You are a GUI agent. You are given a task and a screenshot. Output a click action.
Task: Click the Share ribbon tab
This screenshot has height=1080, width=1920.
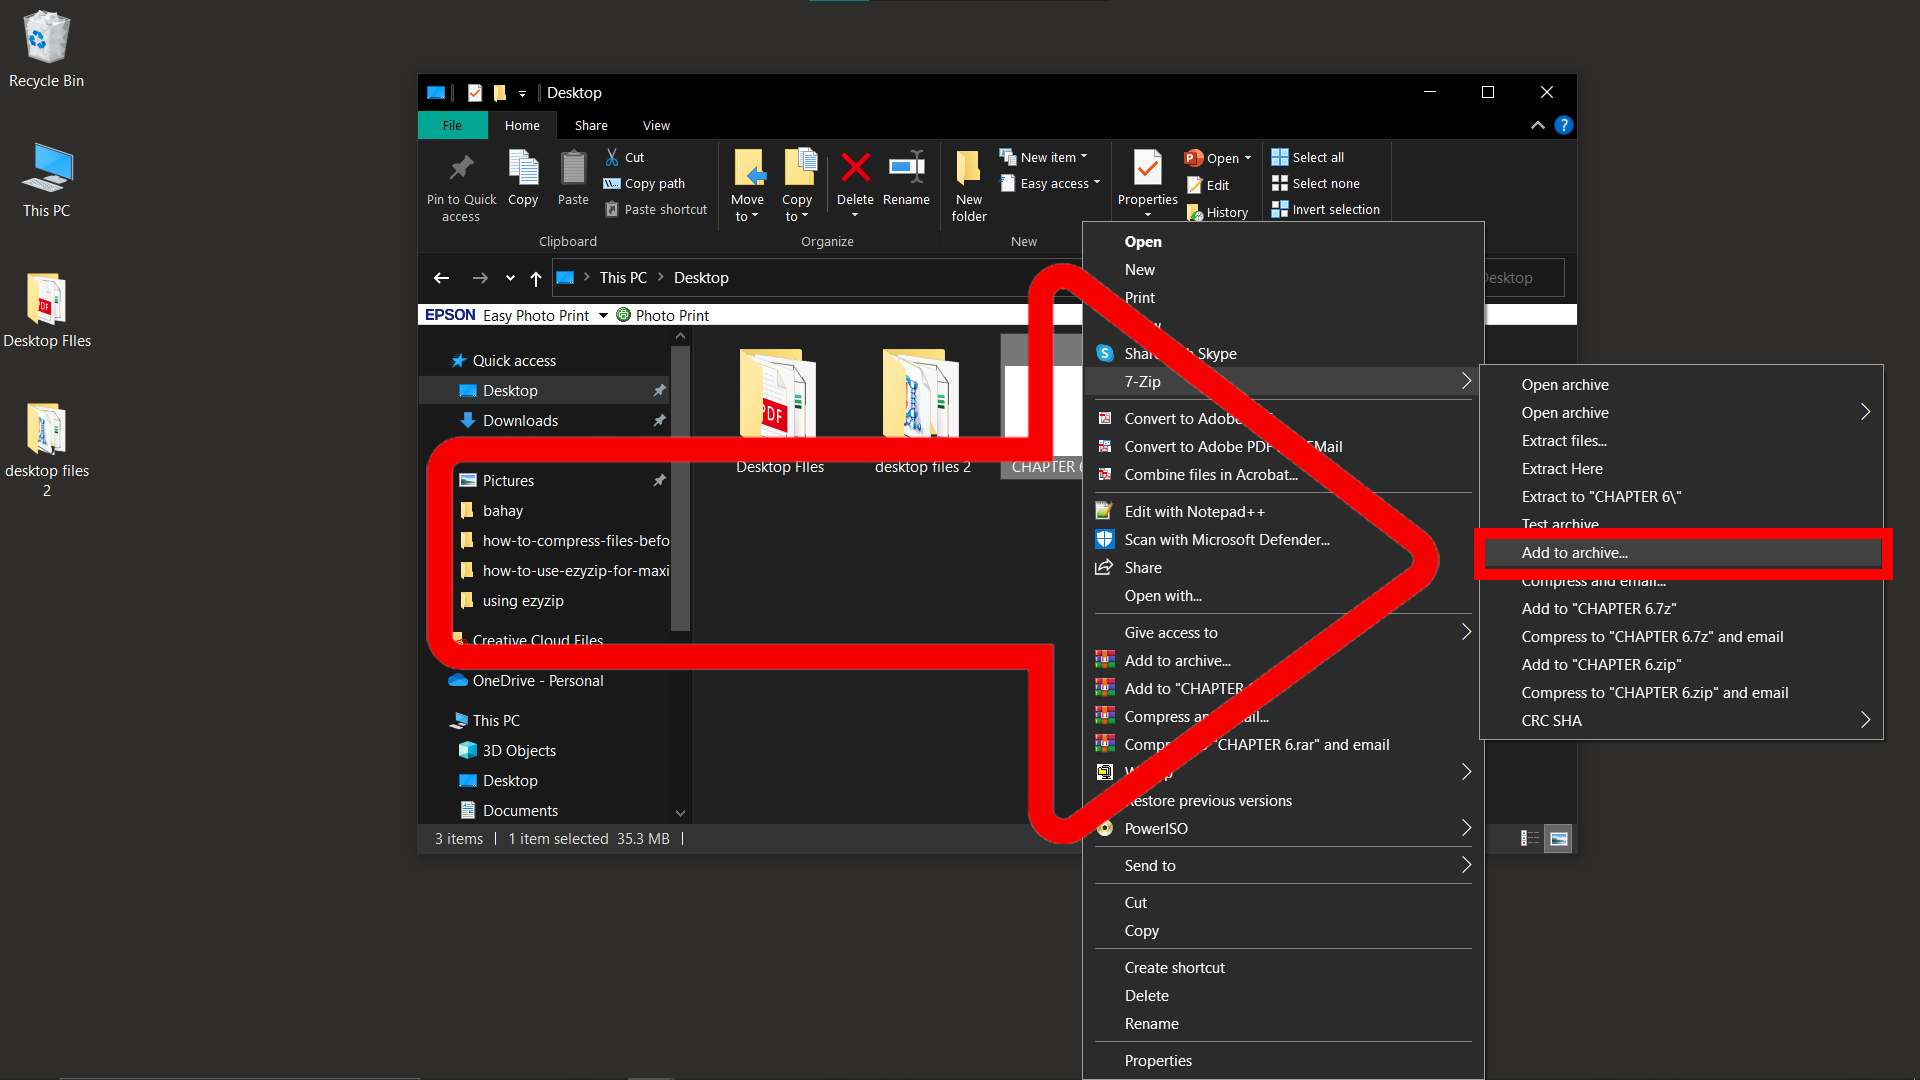tap(591, 124)
